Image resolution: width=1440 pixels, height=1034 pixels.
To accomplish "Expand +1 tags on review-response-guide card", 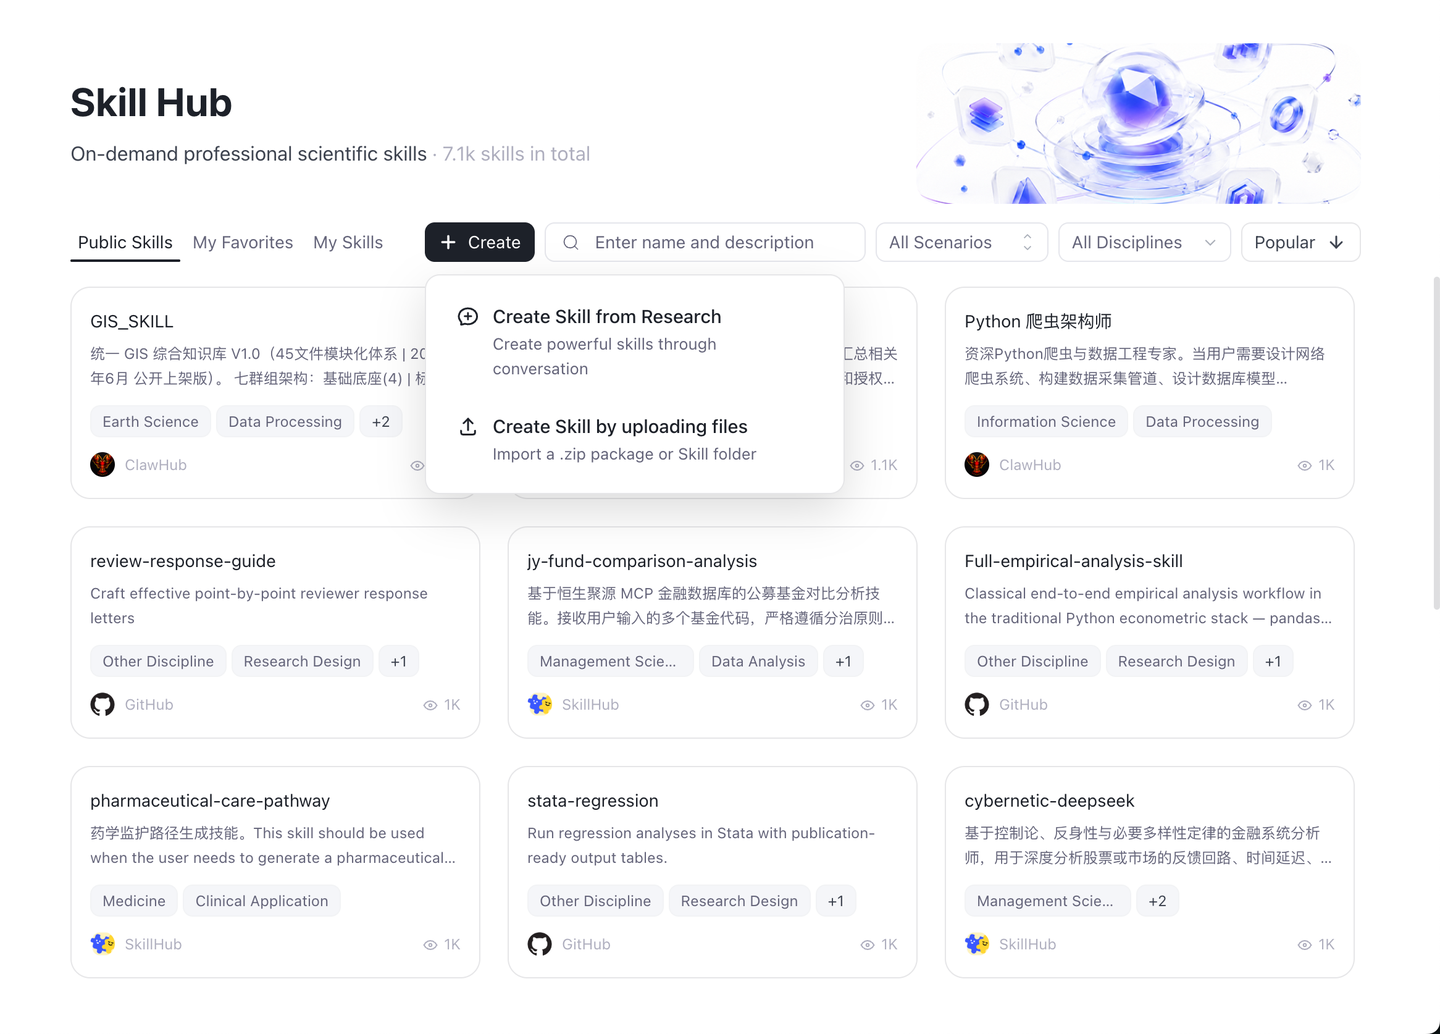I will [399, 662].
